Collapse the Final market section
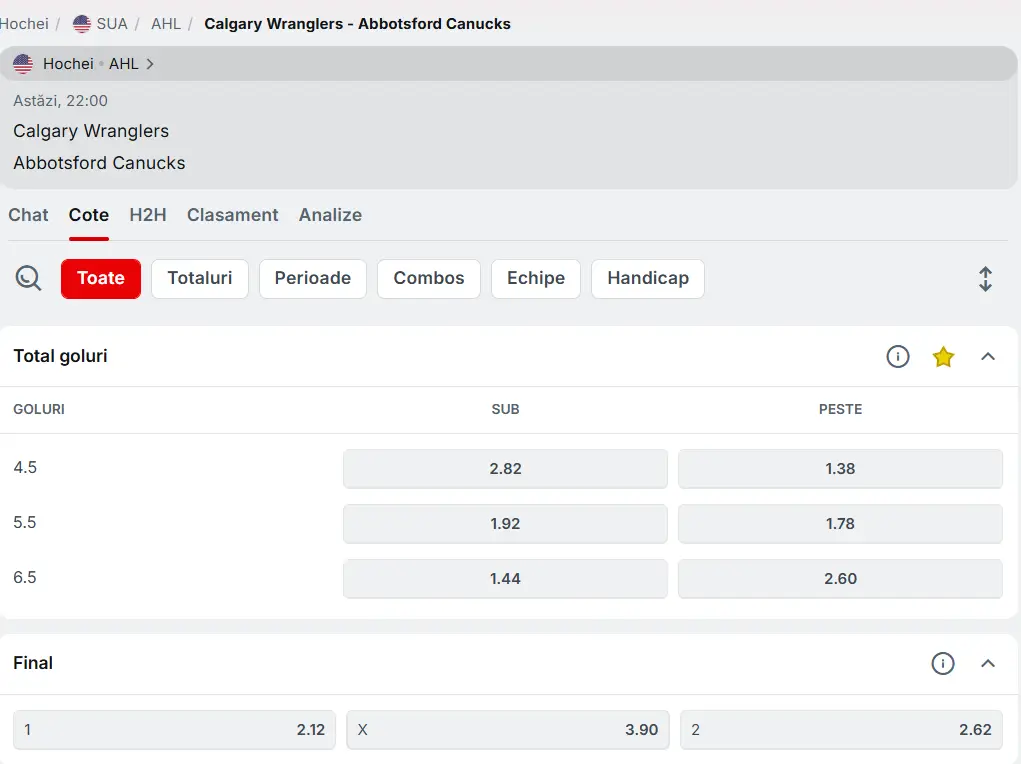Screen dimensions: 1021x764 988,663
